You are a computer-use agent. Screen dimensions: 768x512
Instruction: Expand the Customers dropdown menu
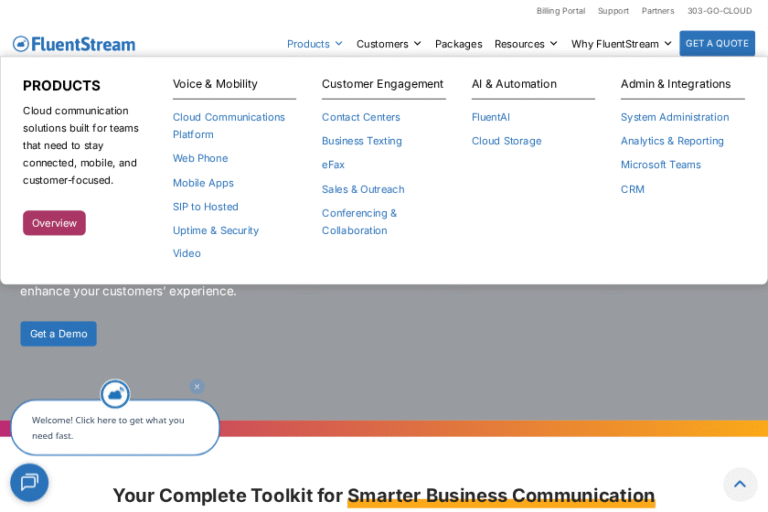[388, 44]
